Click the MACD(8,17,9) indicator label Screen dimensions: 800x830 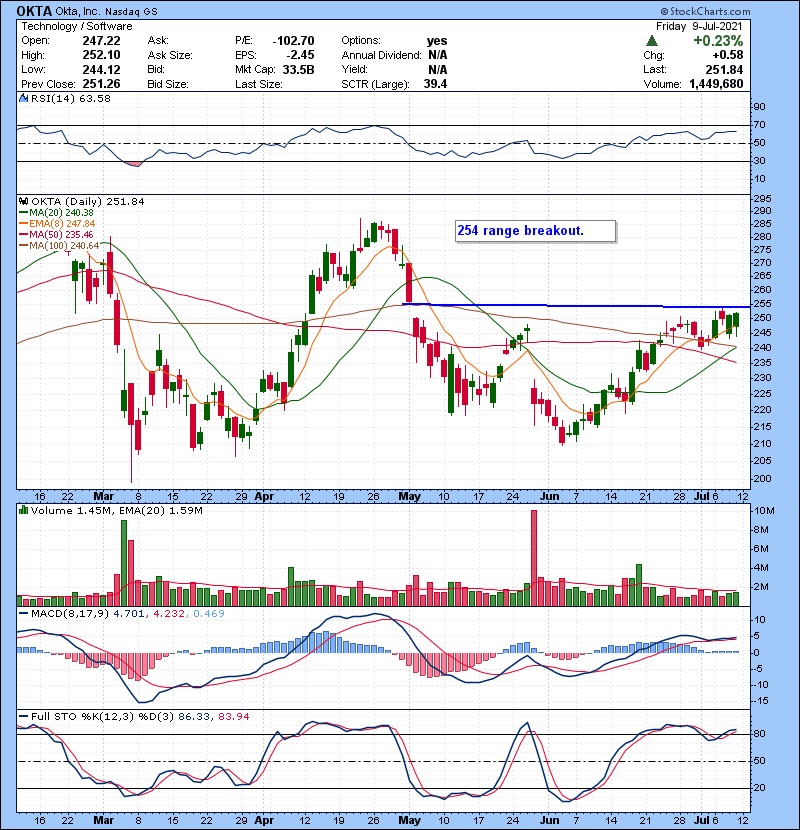70,614
